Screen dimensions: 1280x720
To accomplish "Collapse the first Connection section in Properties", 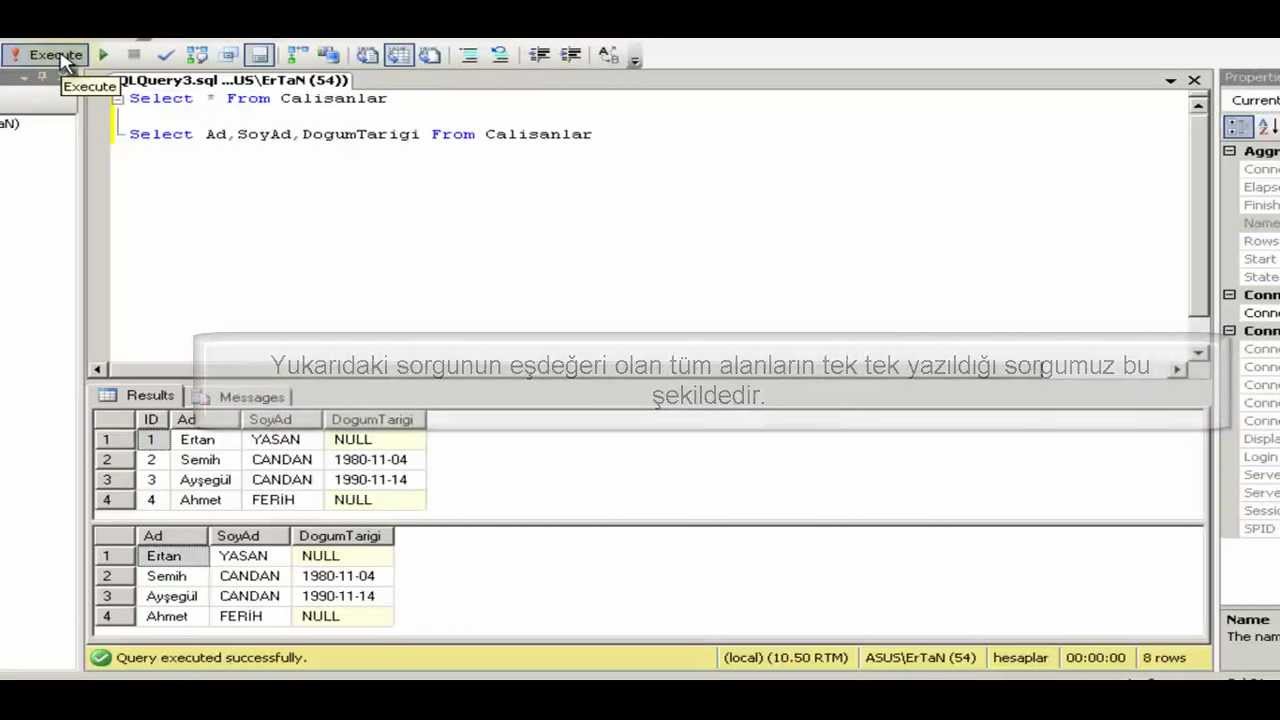I will [1230, 295].
